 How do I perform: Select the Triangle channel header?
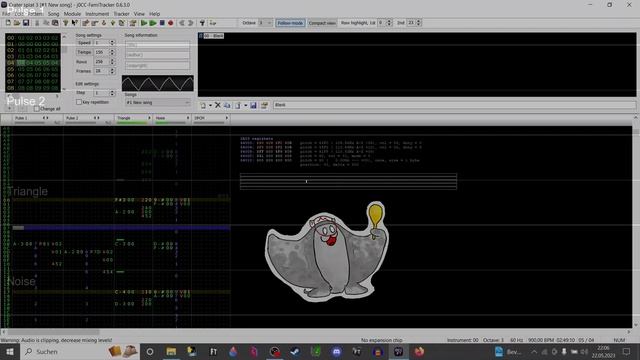[x=133, y=119]
